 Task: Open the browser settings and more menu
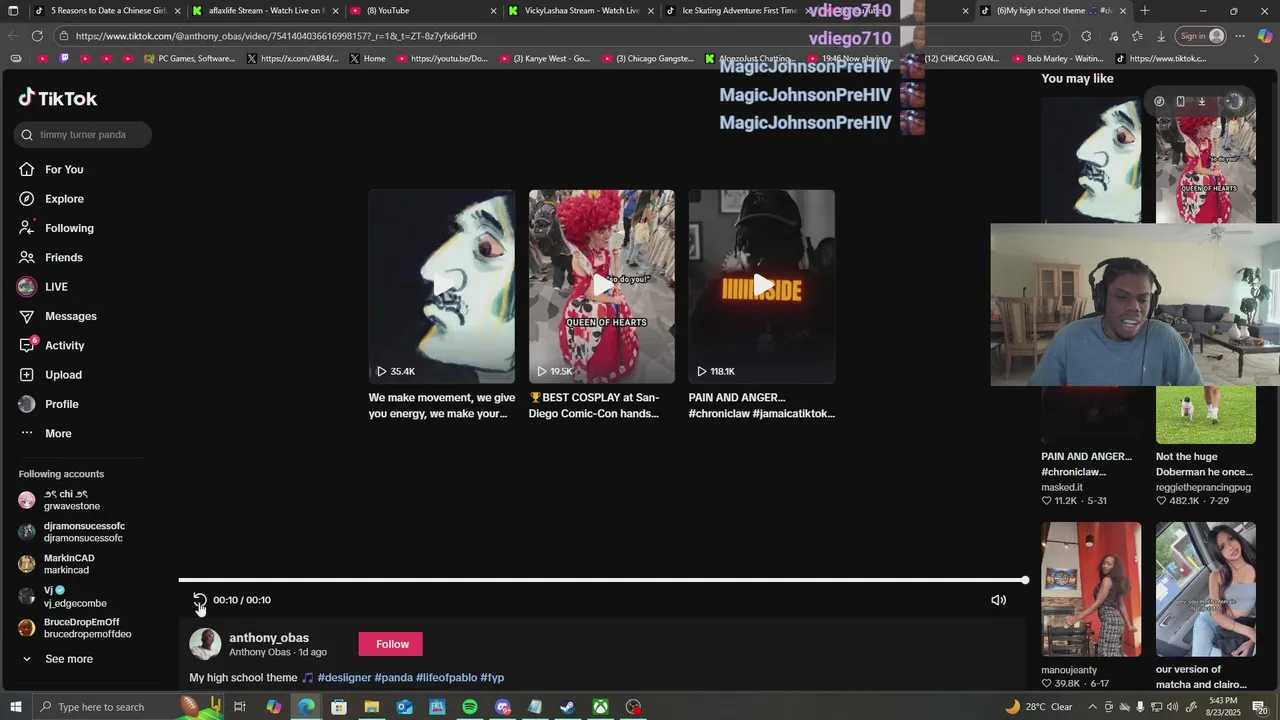pos(1240,36)
